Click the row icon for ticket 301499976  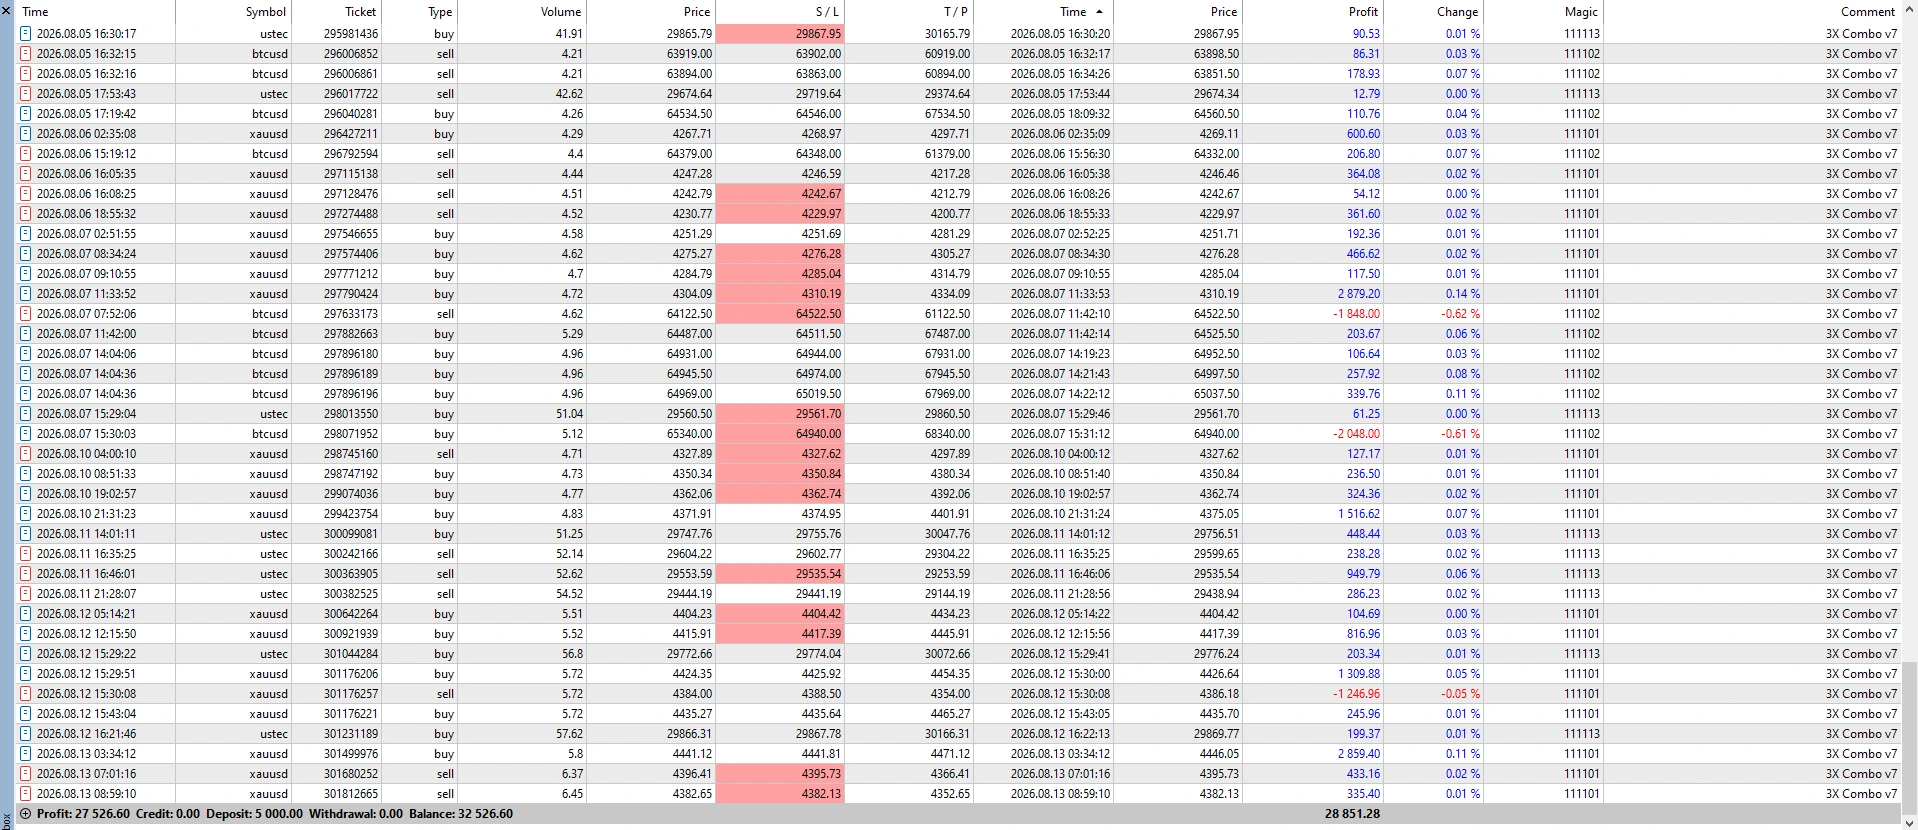point(26,754)
